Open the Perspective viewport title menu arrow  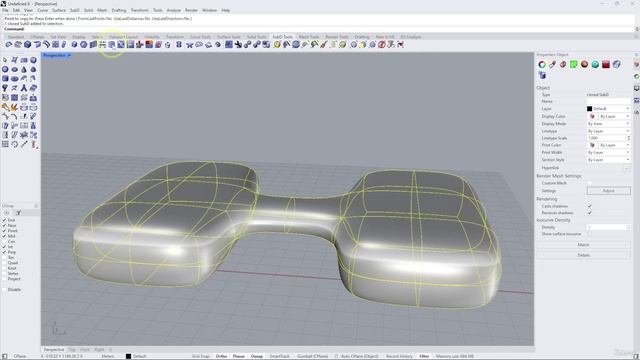click(69, 55)
